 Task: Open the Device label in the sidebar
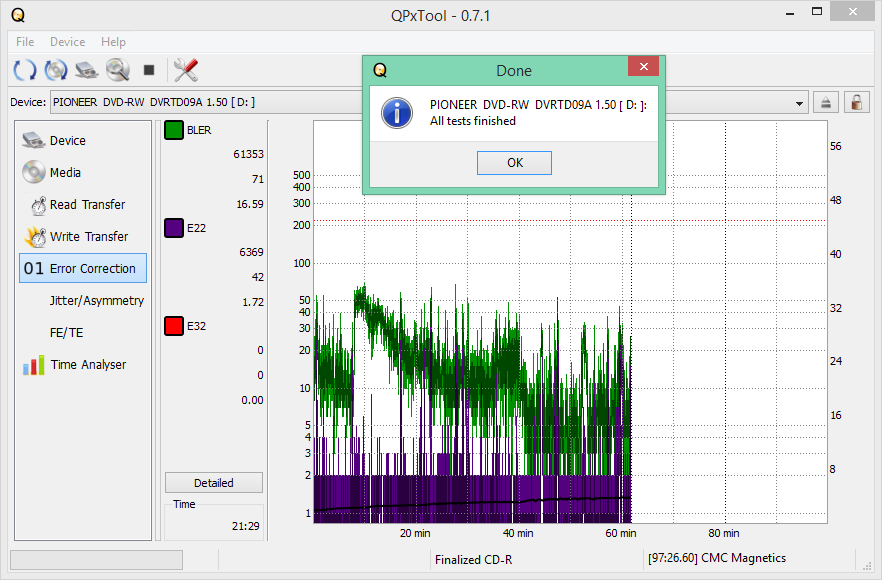(x=68, y=141)
